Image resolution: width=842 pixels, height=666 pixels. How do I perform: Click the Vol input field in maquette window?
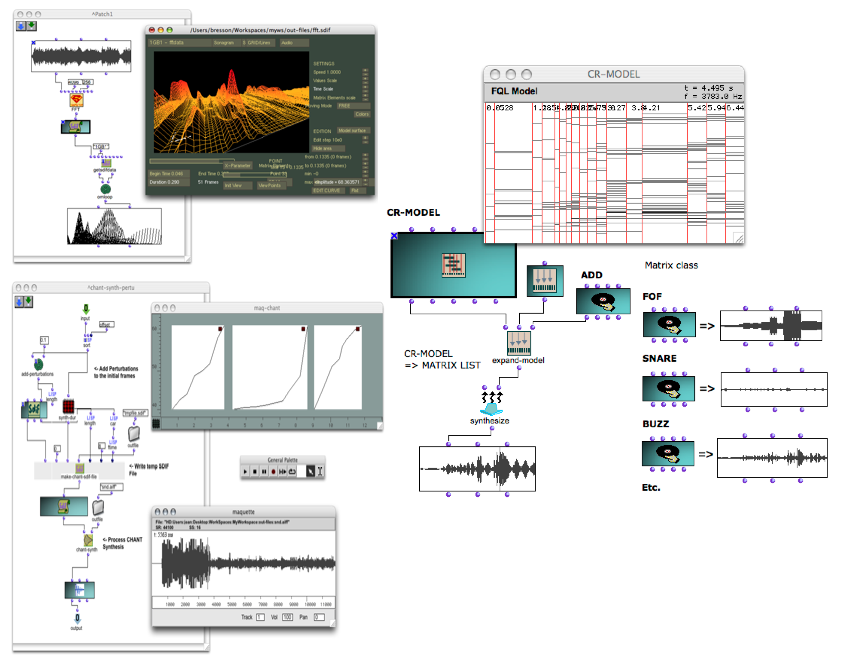coord(288,617)
